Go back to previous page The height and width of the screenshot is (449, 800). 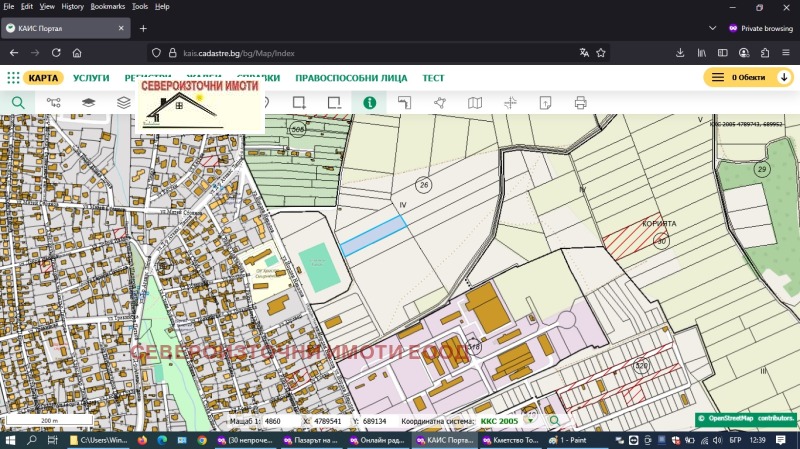point(14,53)
